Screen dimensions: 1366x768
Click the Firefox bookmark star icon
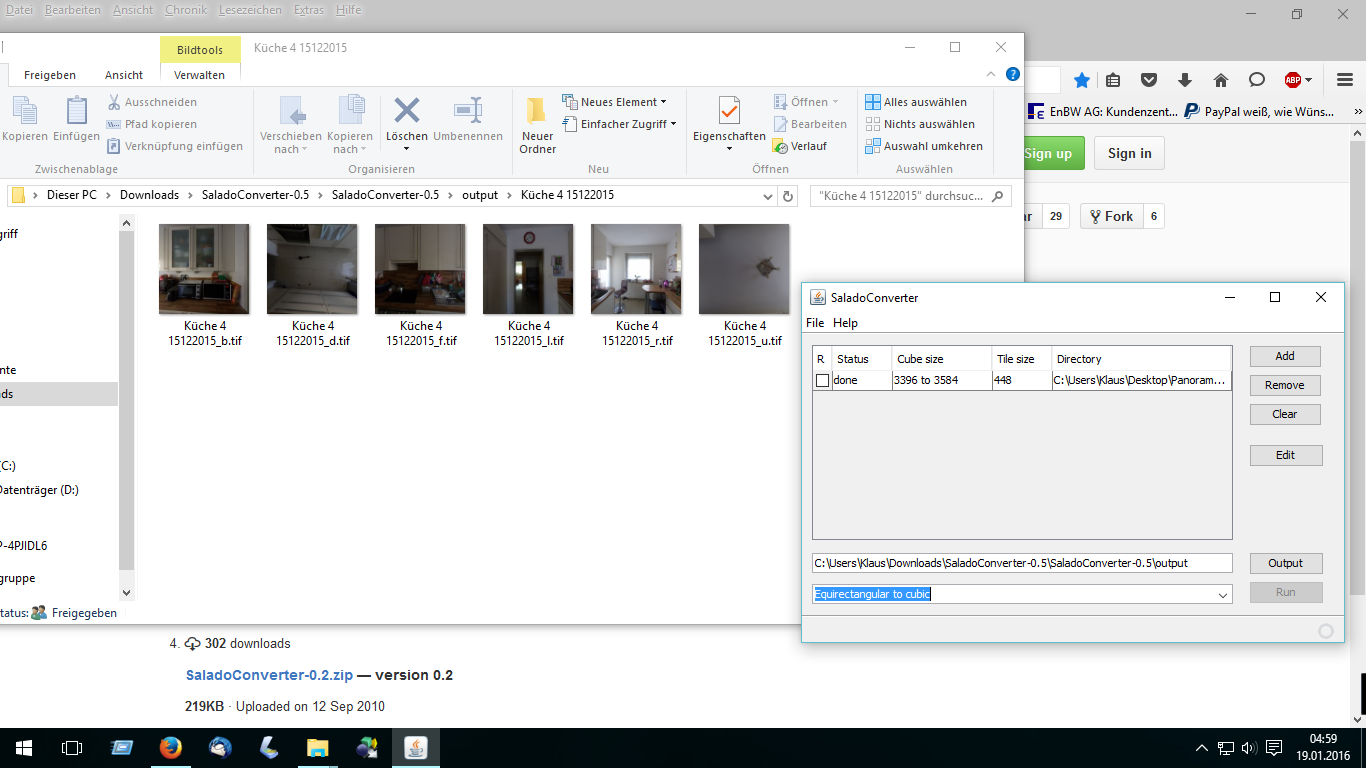1081,80
